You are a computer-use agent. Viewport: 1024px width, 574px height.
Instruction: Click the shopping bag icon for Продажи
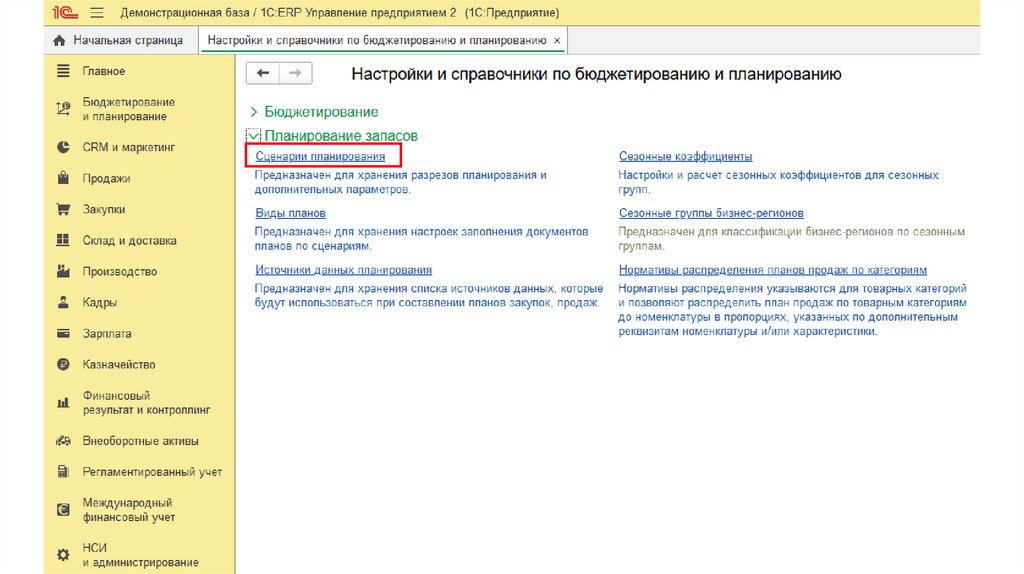click(63, 179)
